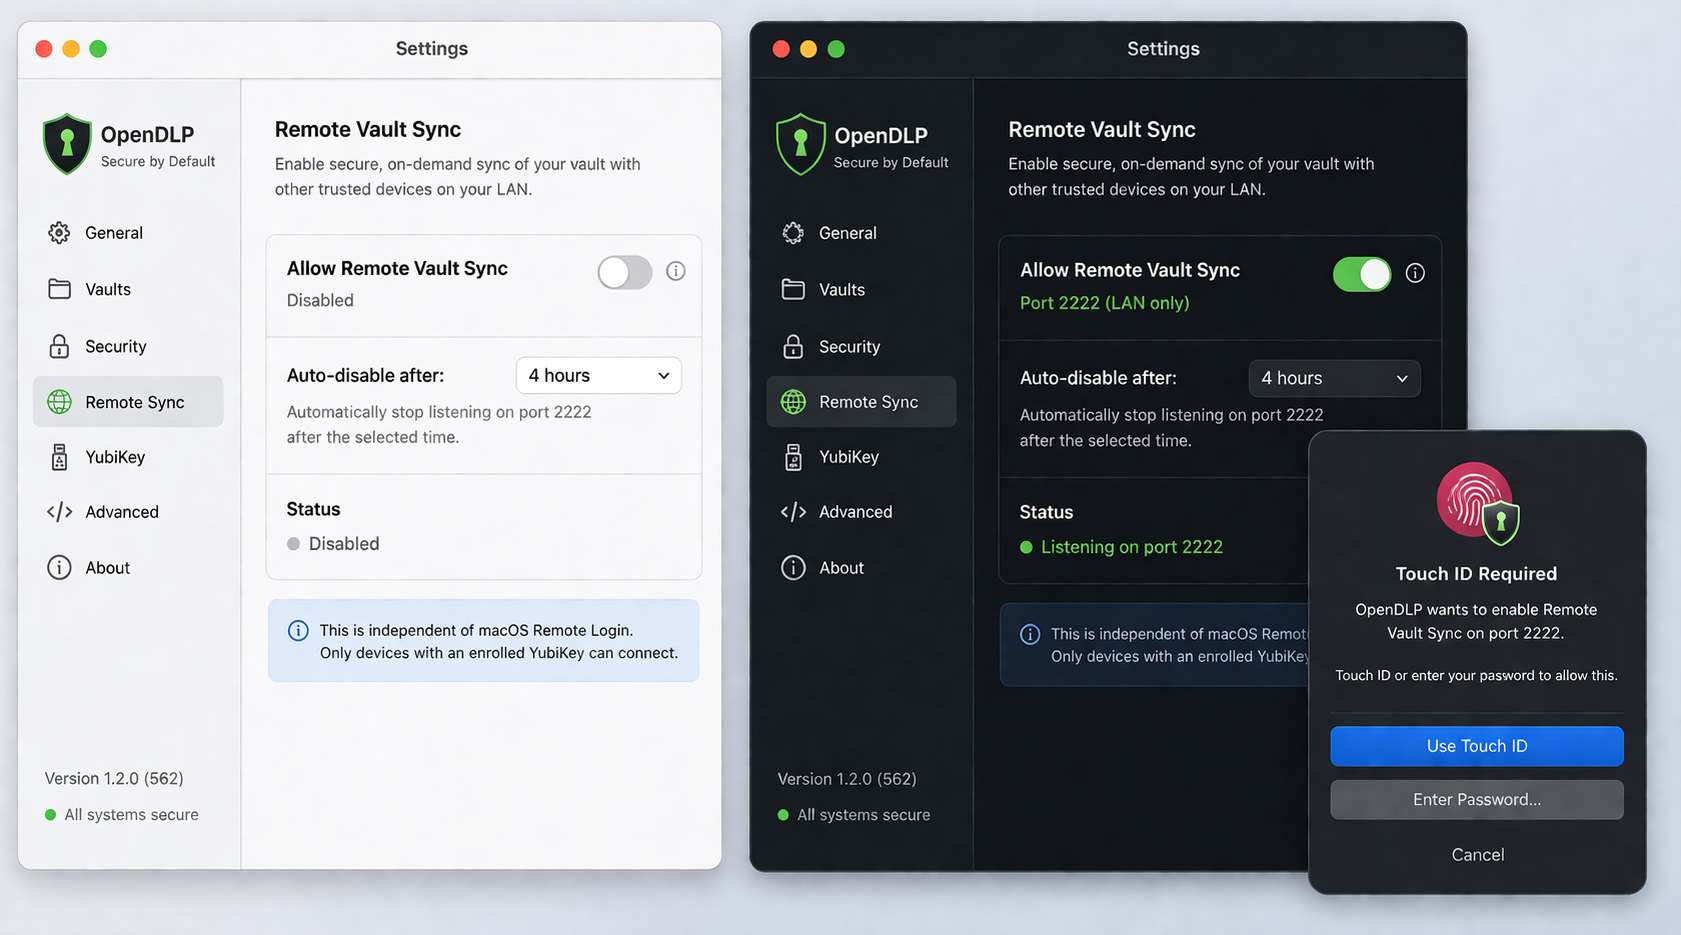Click the General gear icon in dark window
This screenshot has width=1681, height=935.
pyautogui.click(x=793, y=233)
